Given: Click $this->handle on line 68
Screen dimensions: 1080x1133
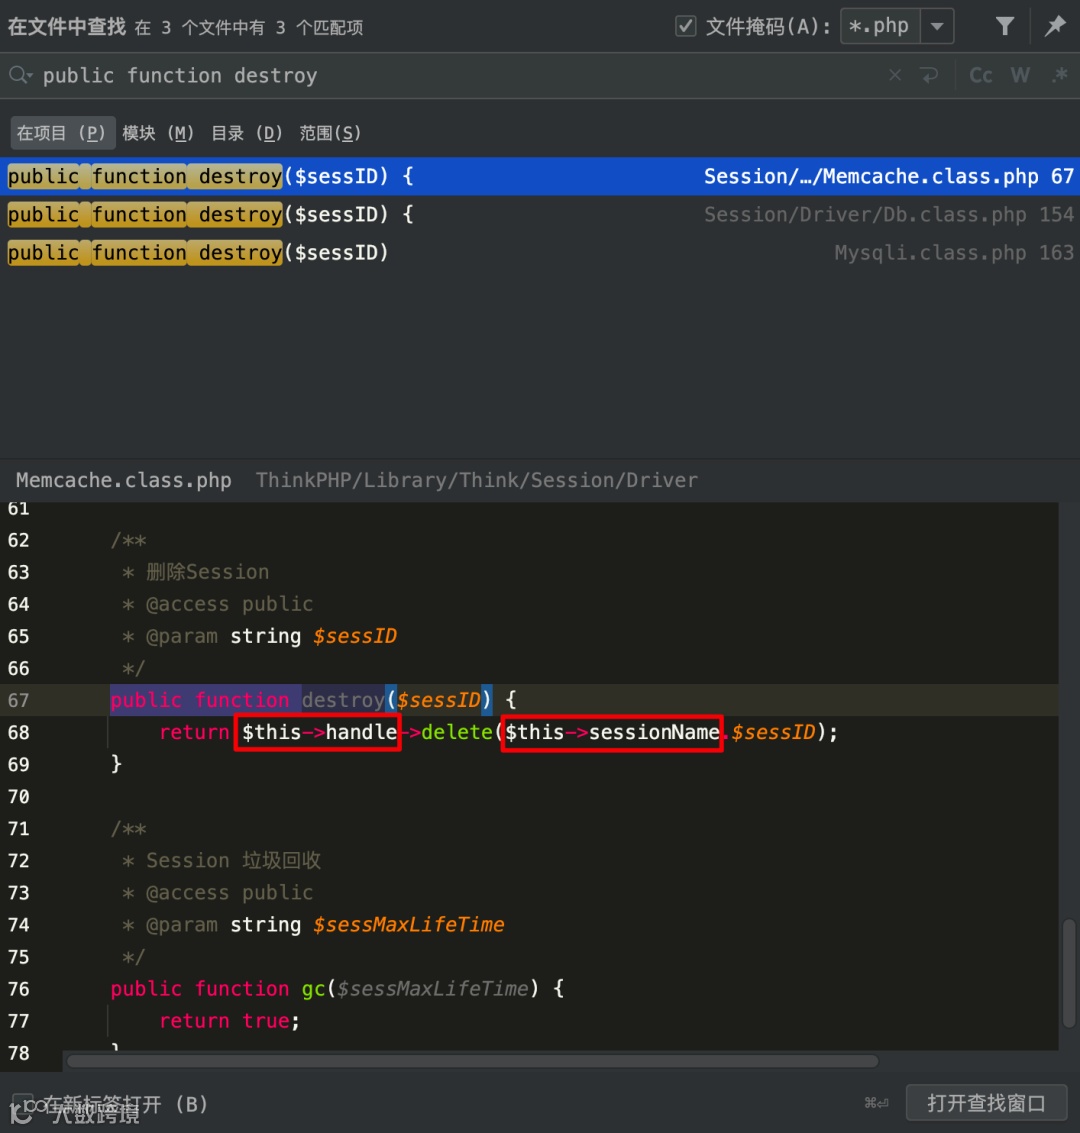Looking at the screenshot, I should click(319, 732).
